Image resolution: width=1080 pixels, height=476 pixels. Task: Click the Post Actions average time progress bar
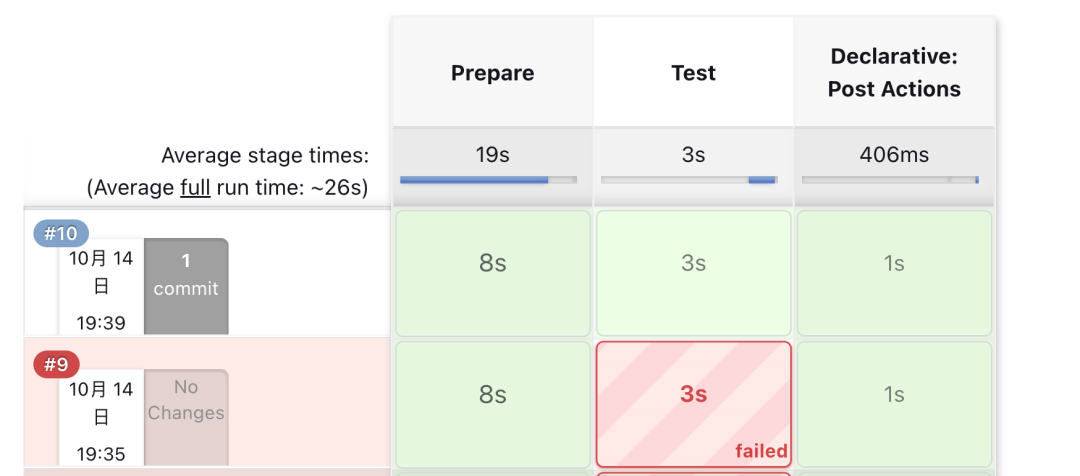click(x=891, y=180)
